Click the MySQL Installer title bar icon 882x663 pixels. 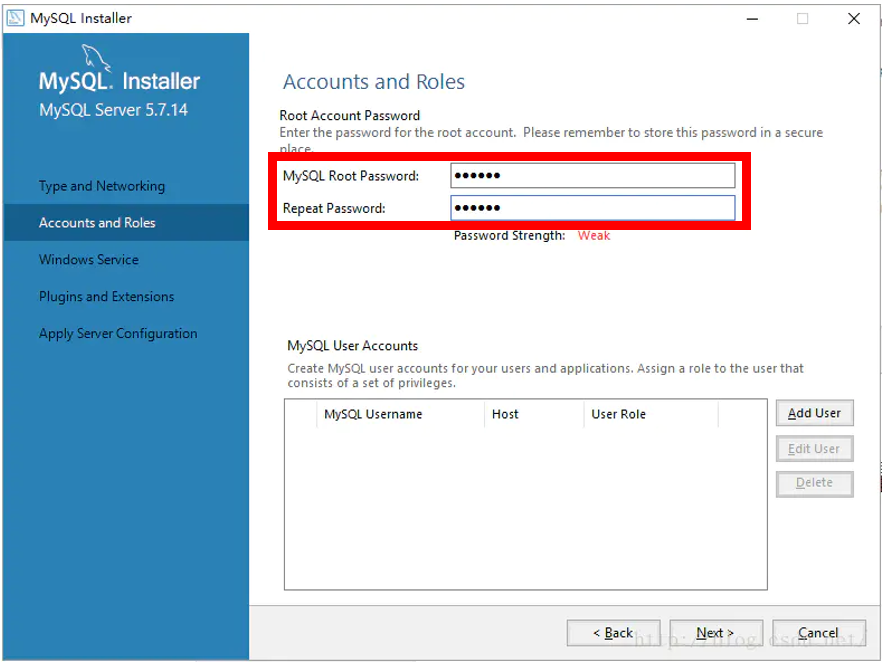[15, 18]
